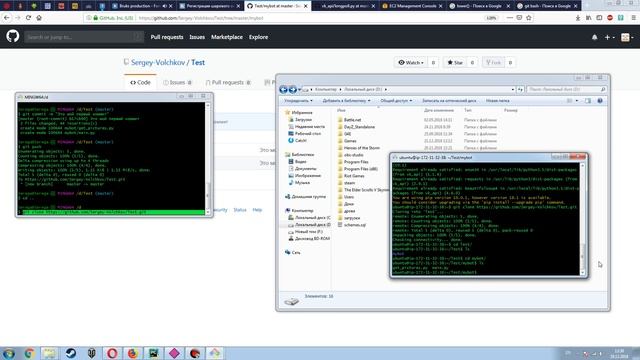
Task: Focus the GitHub search or jump to field
Action: (84, 37)
